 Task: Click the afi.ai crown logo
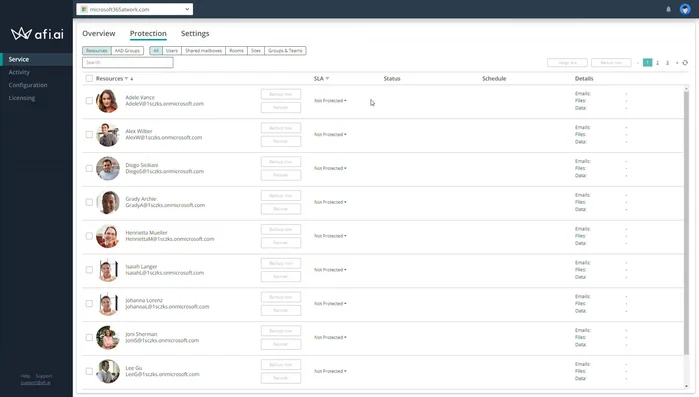tap(21, 33)
